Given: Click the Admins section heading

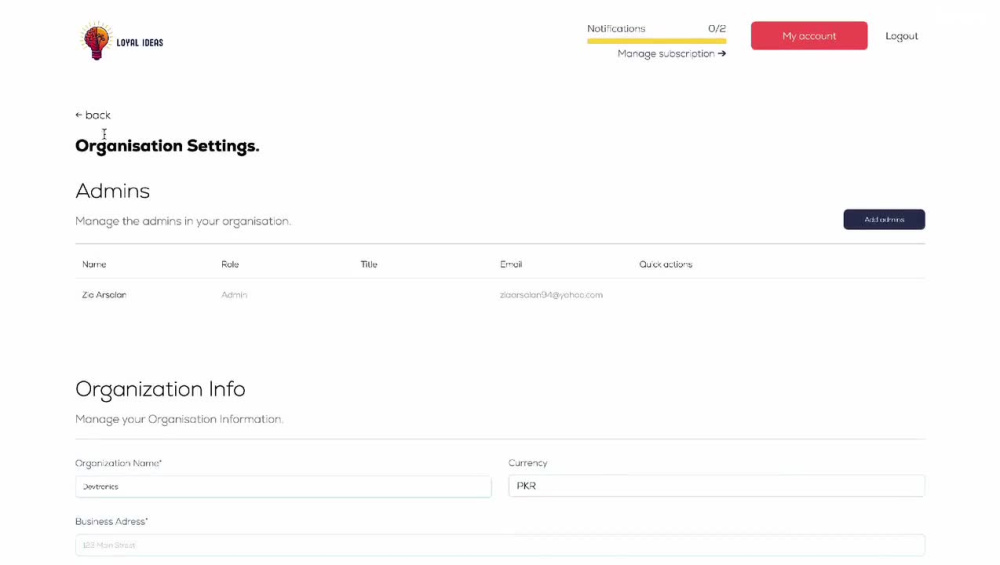Looking at the screenshot, I should point(112,191).
